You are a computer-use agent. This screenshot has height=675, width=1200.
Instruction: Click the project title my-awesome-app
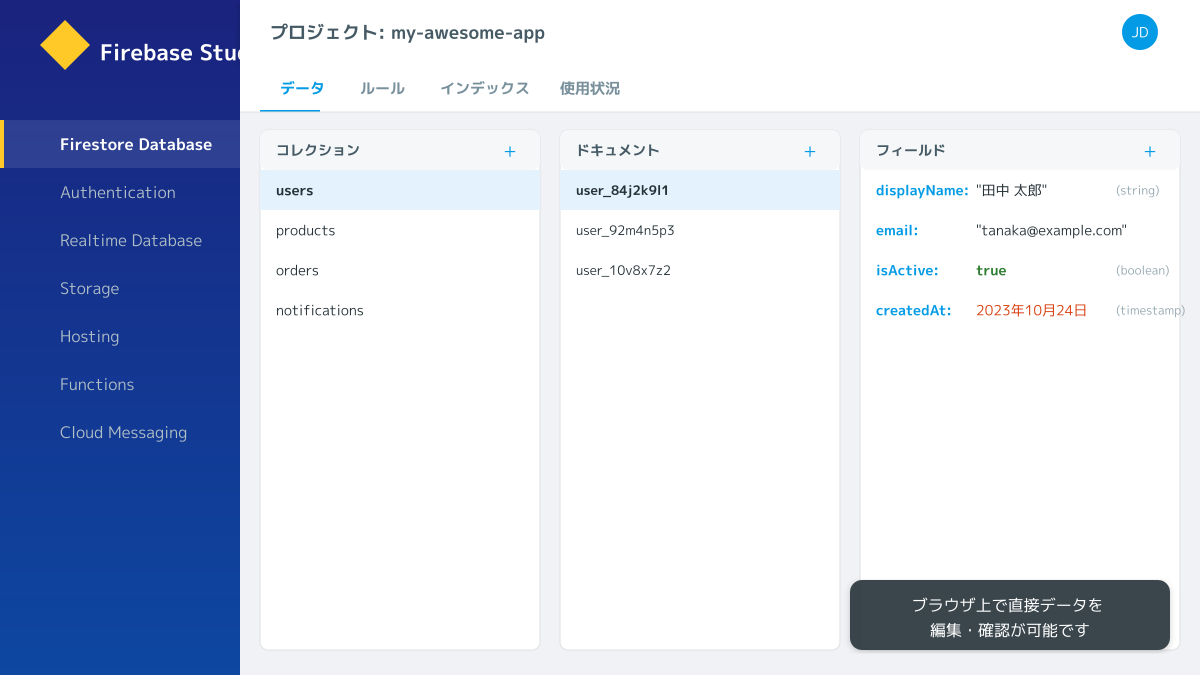click(468, 32)
